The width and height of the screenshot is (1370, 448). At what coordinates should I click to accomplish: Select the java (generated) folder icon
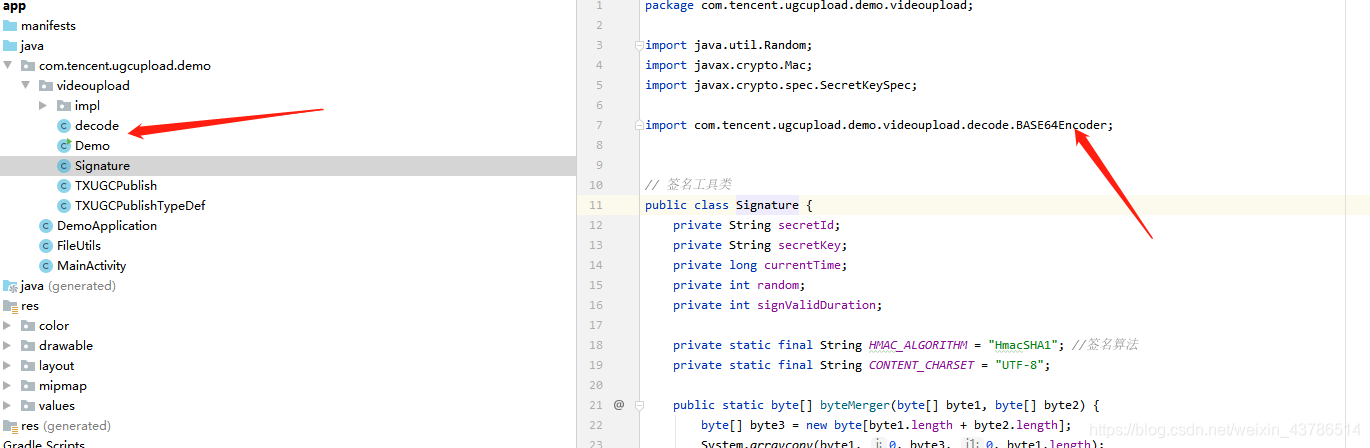(10, 286)
